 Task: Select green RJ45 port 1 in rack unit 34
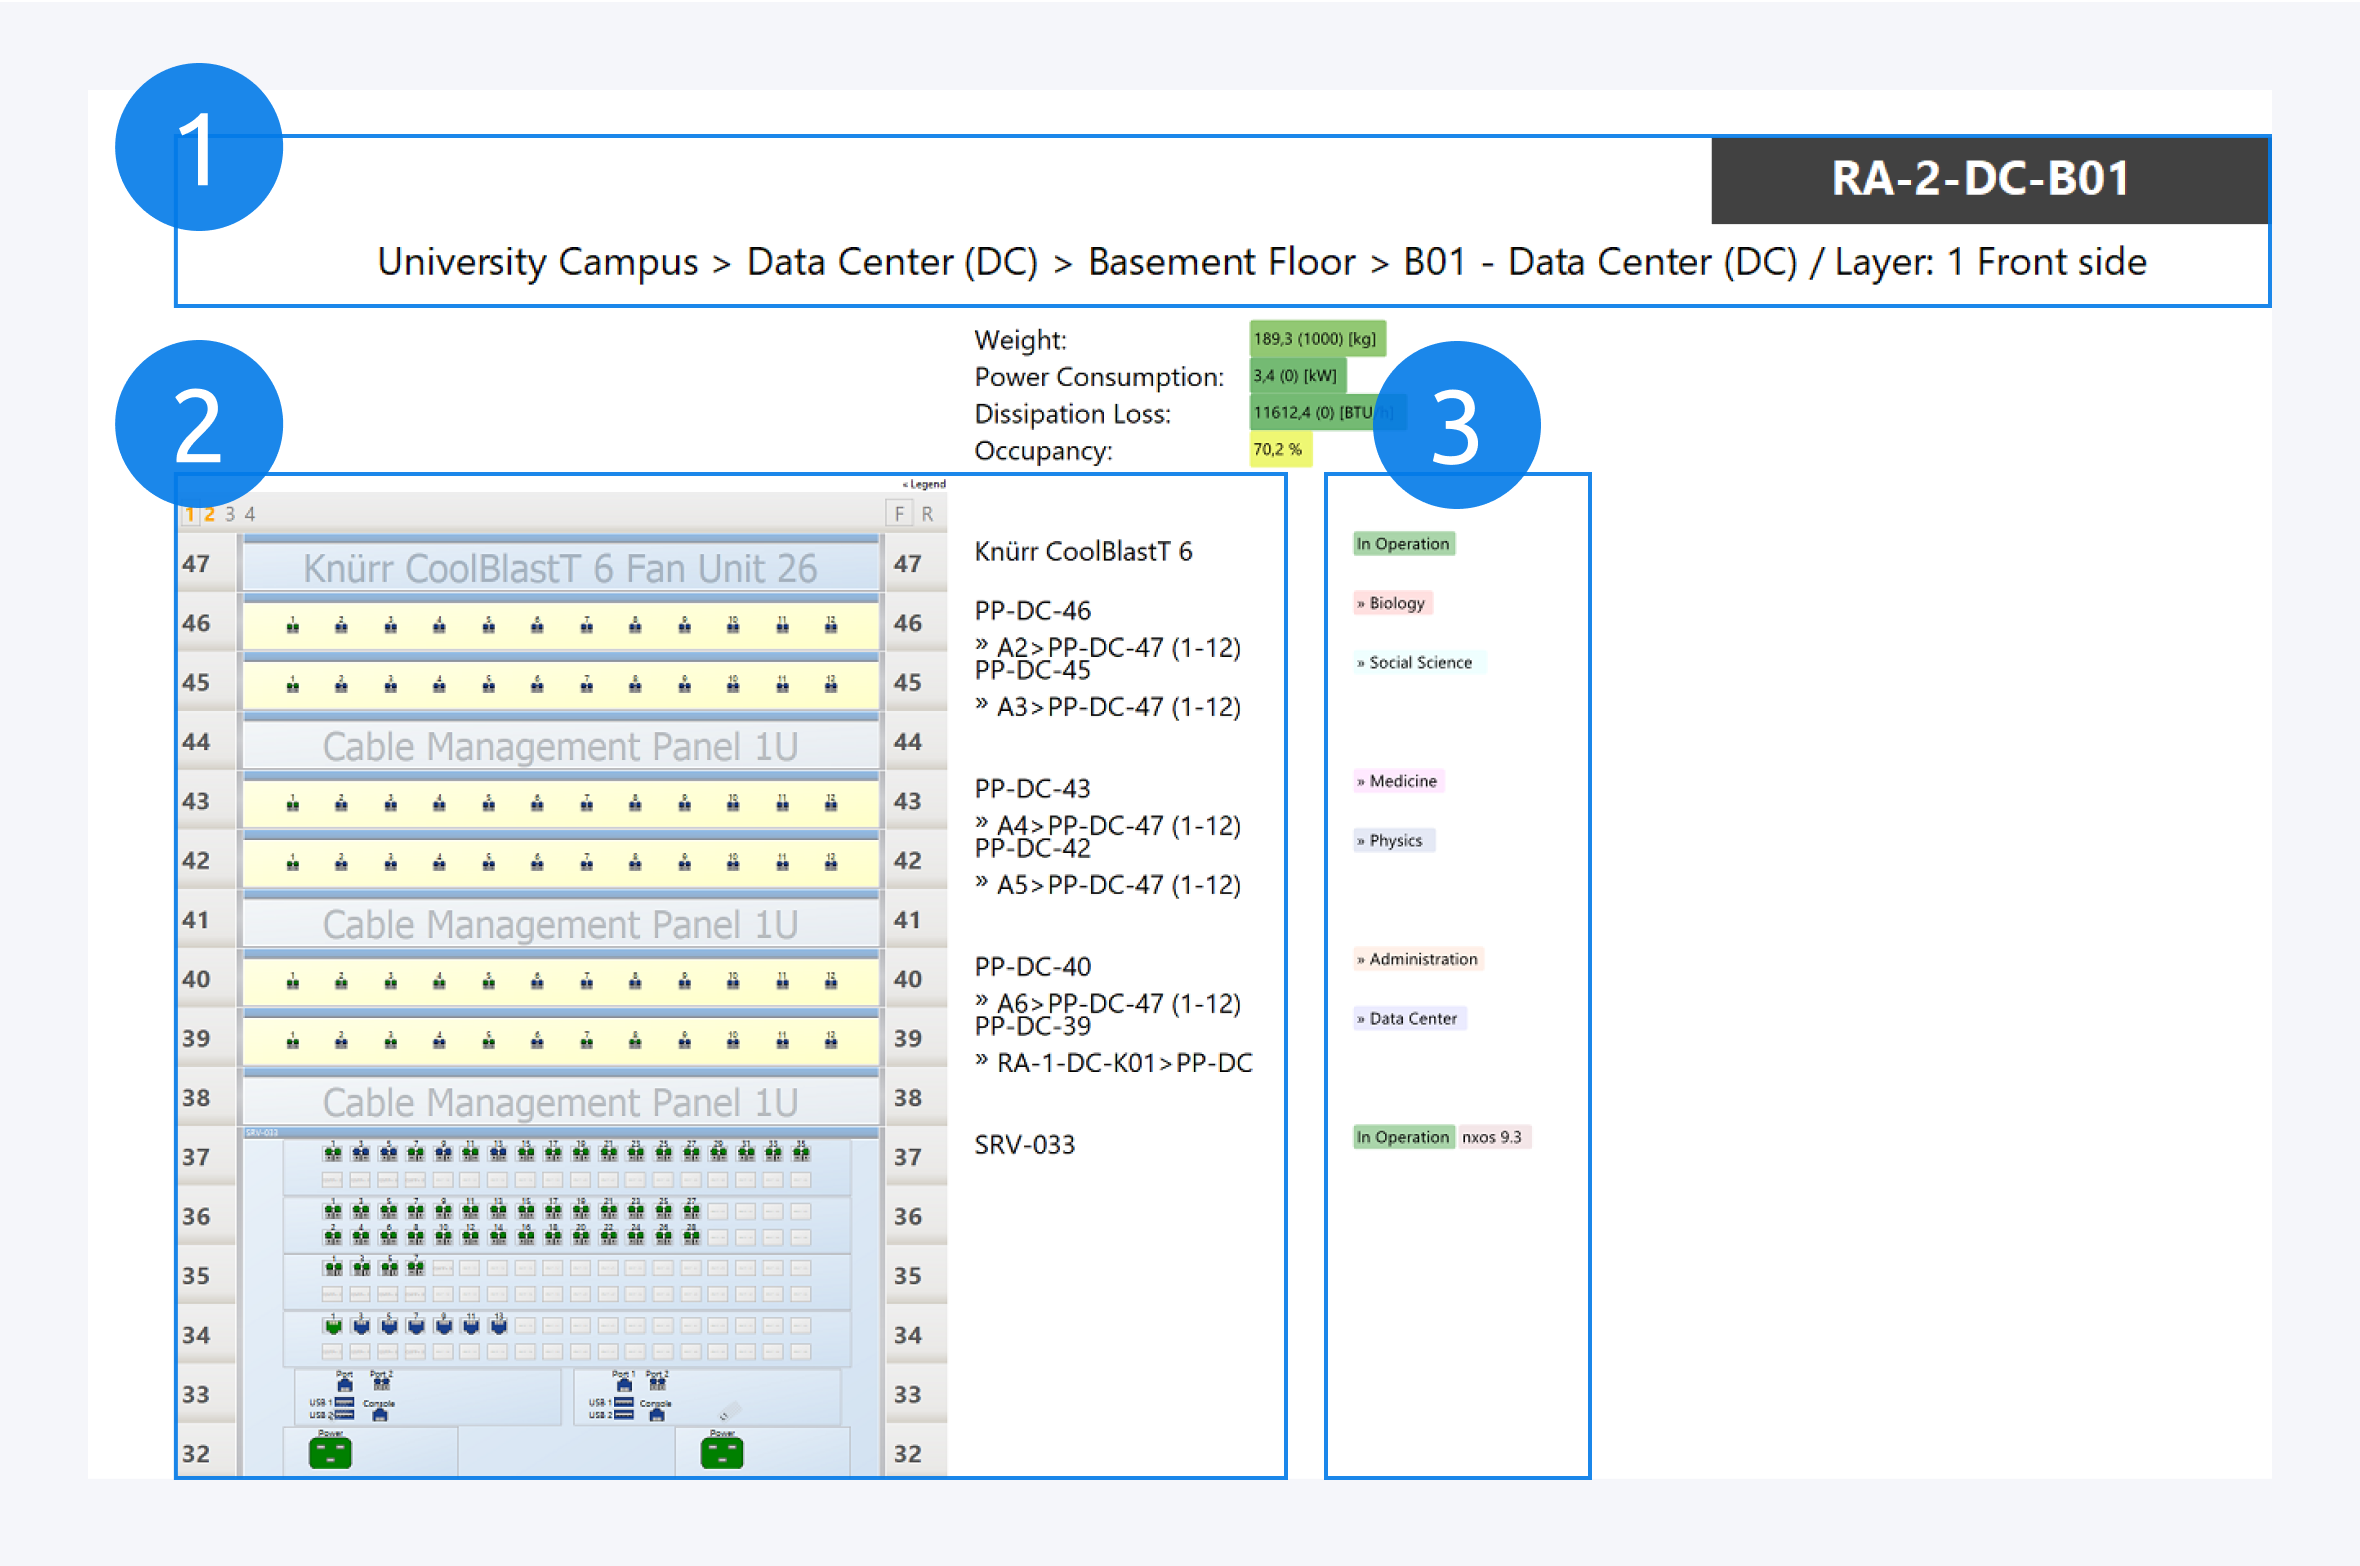[x=334, y=1326]
